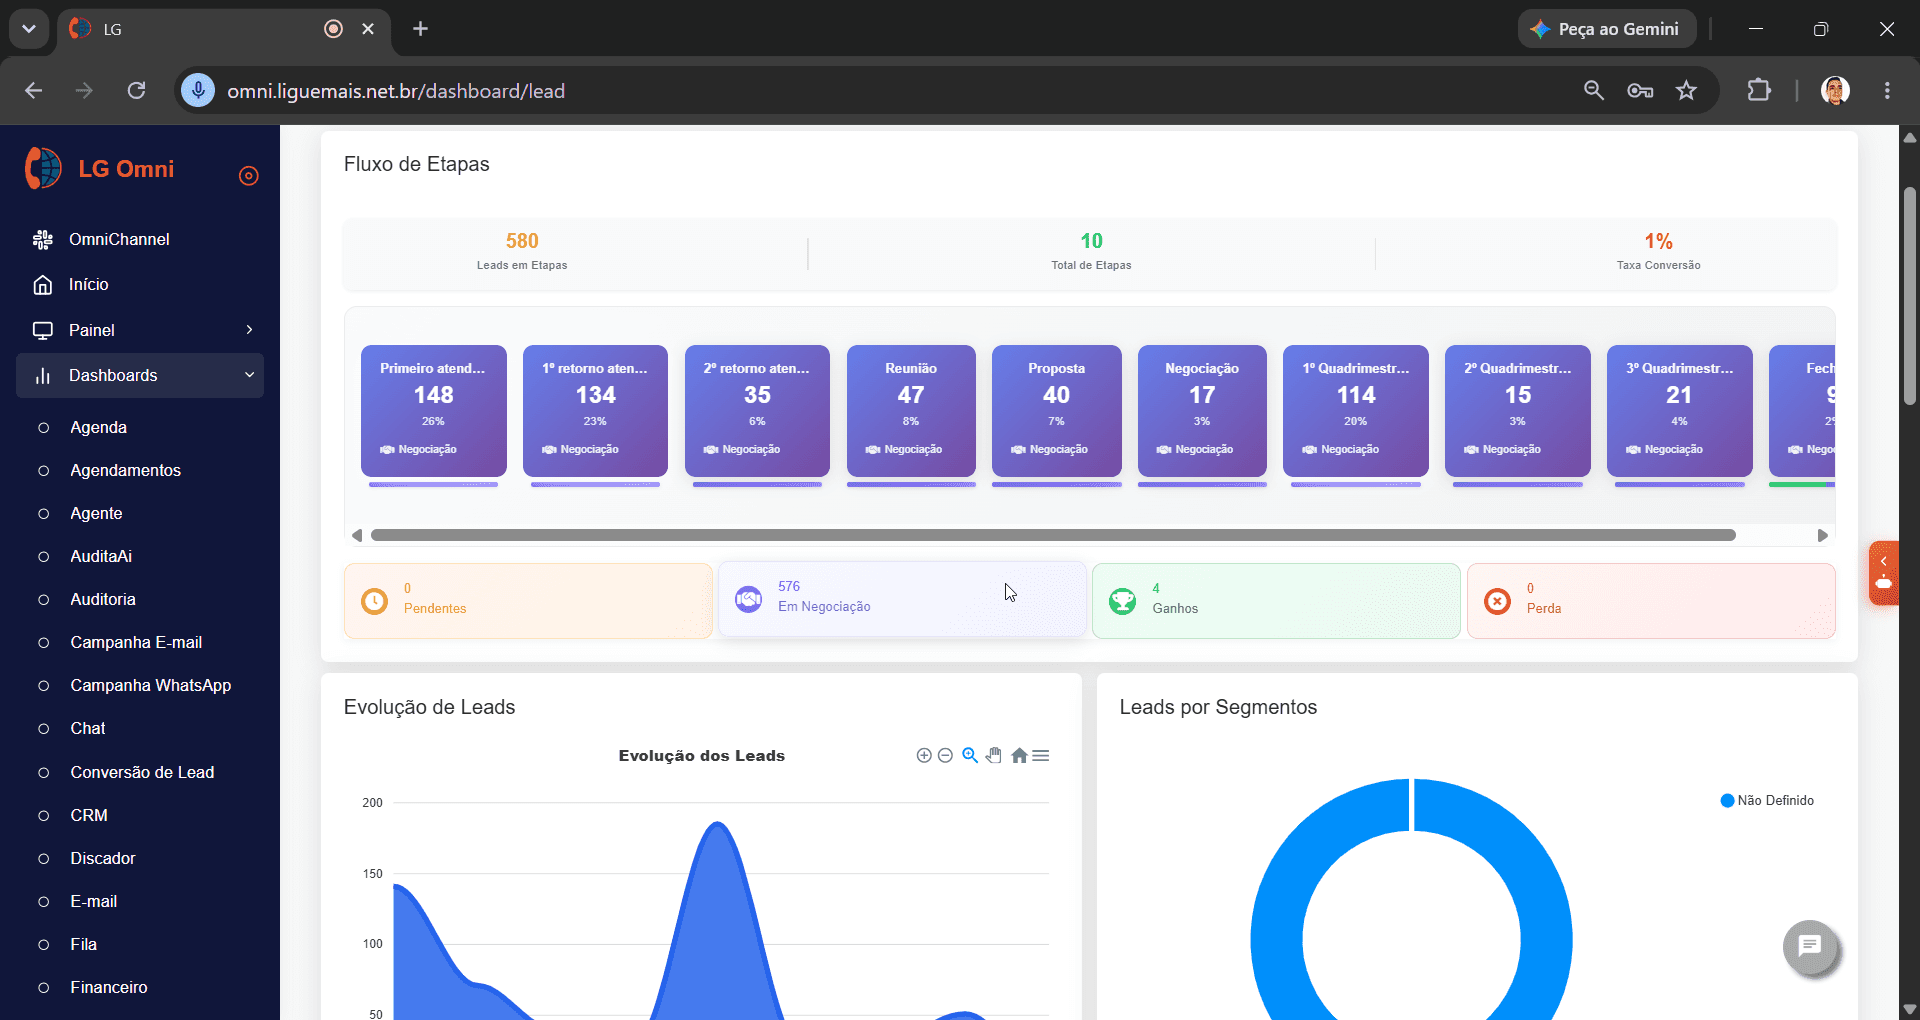The height and width of the screenshot is (1020, 1920).
Task: Click the browser back arrow
Action: 34,91
